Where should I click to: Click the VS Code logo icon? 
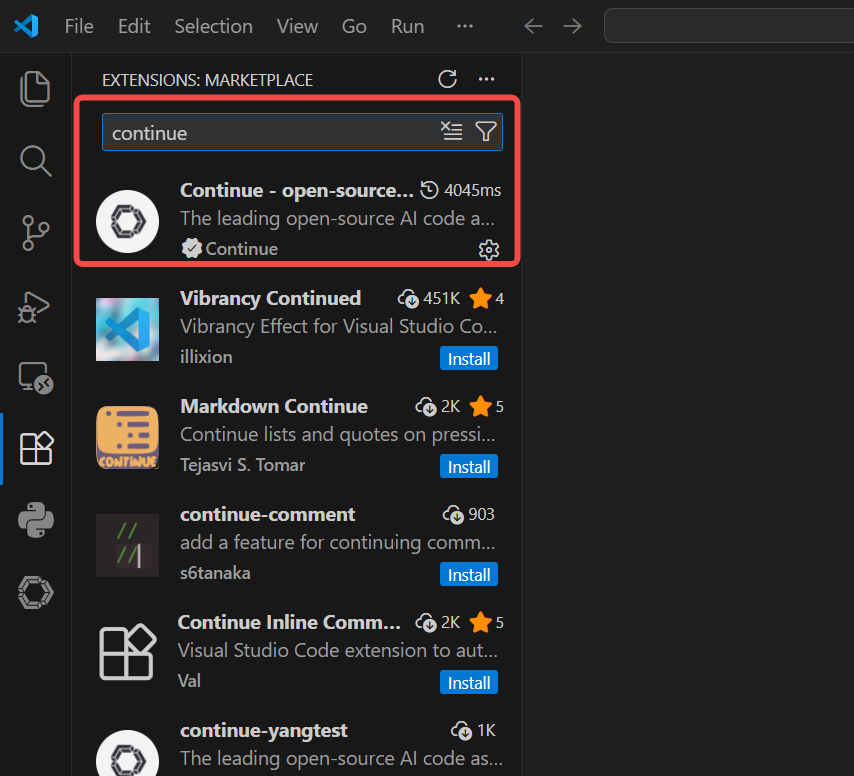(x=26, y=26)
